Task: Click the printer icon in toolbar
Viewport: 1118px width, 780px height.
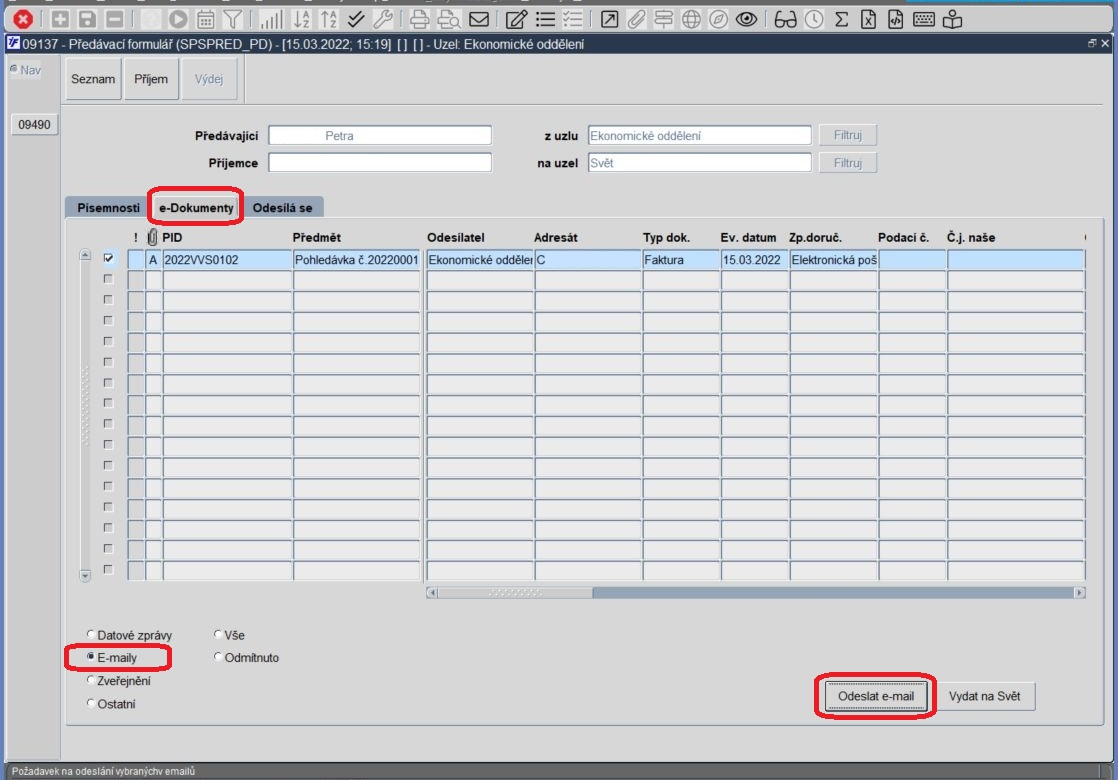Action: pyautogui.click(x=419, y=19)
